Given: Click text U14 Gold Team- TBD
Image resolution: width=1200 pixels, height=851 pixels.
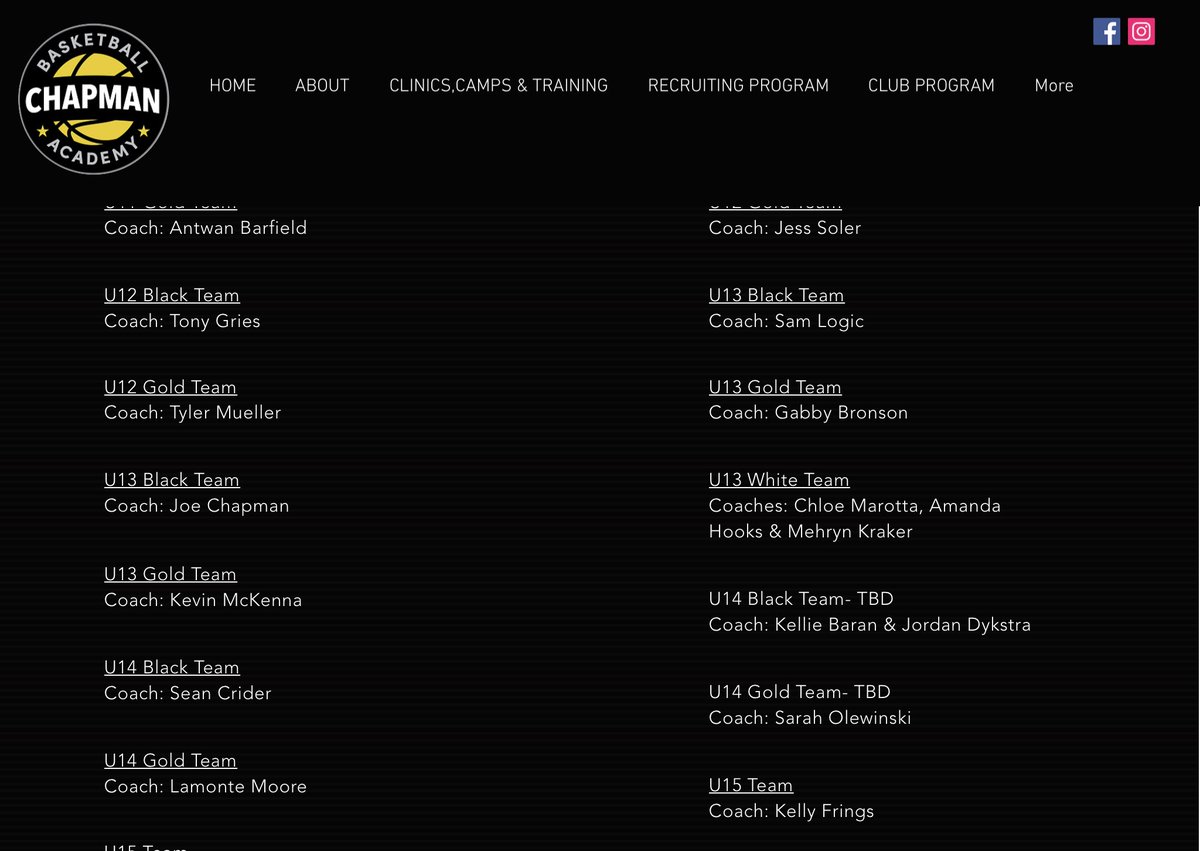Looking at the screenshot, I should click(x=800, y=692).
